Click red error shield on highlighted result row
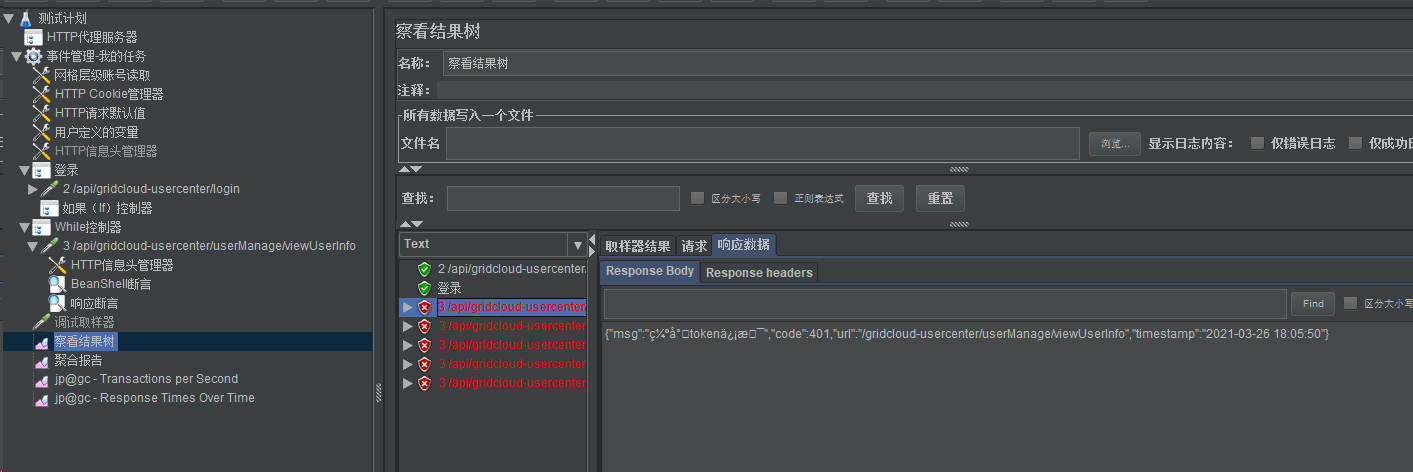The image size is (1413, 472). click(425, 307)
